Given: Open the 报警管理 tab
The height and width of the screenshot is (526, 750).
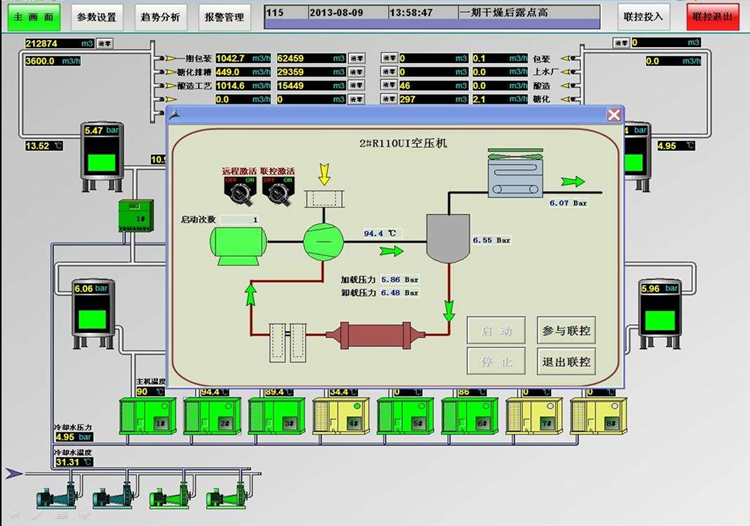Looking at the screenshot, I should tap(224, 17).
